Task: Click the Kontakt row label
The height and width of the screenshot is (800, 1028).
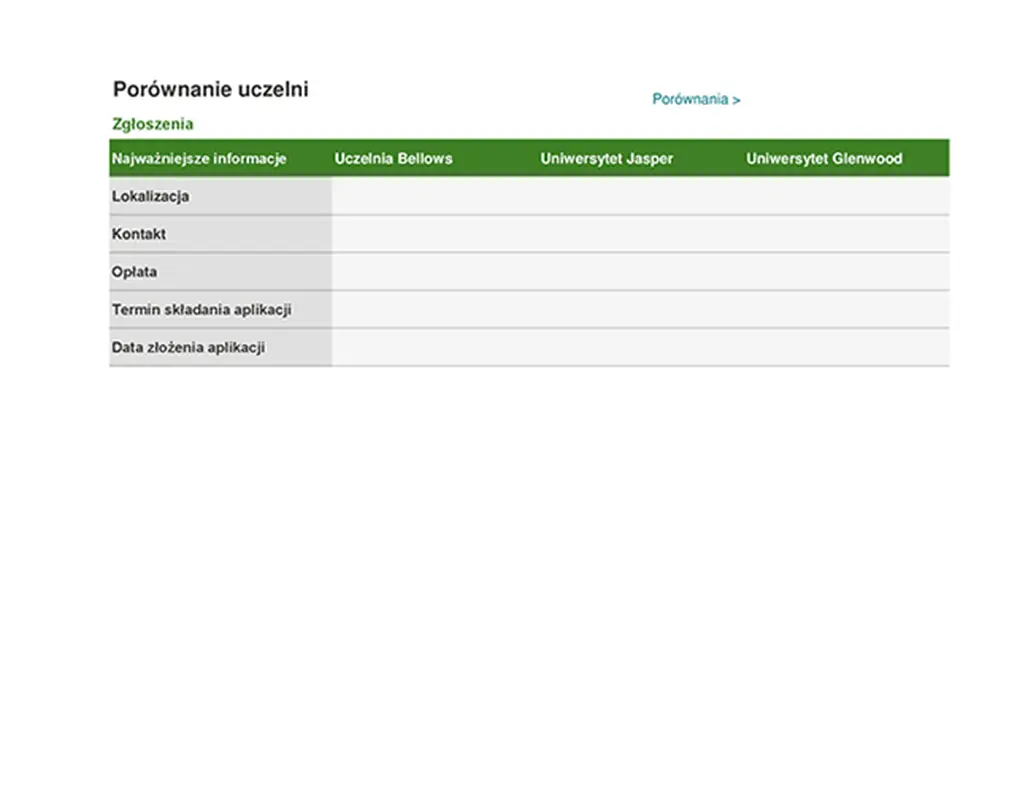Action: (139, 235)
